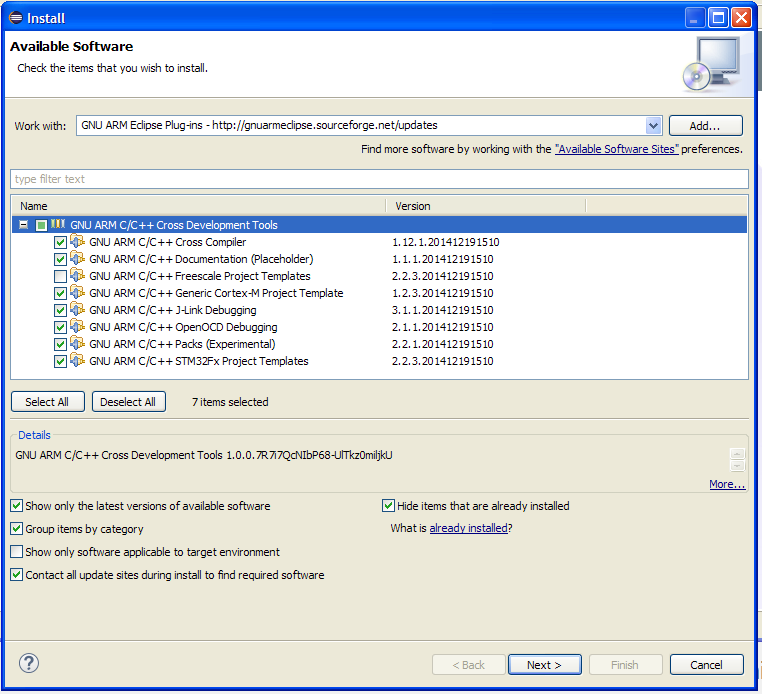This screenshot has height=694, width=762.
Task: Collapse the GNU ARM C/C++ Cross Development Tools tree
Action: (23, 225)
